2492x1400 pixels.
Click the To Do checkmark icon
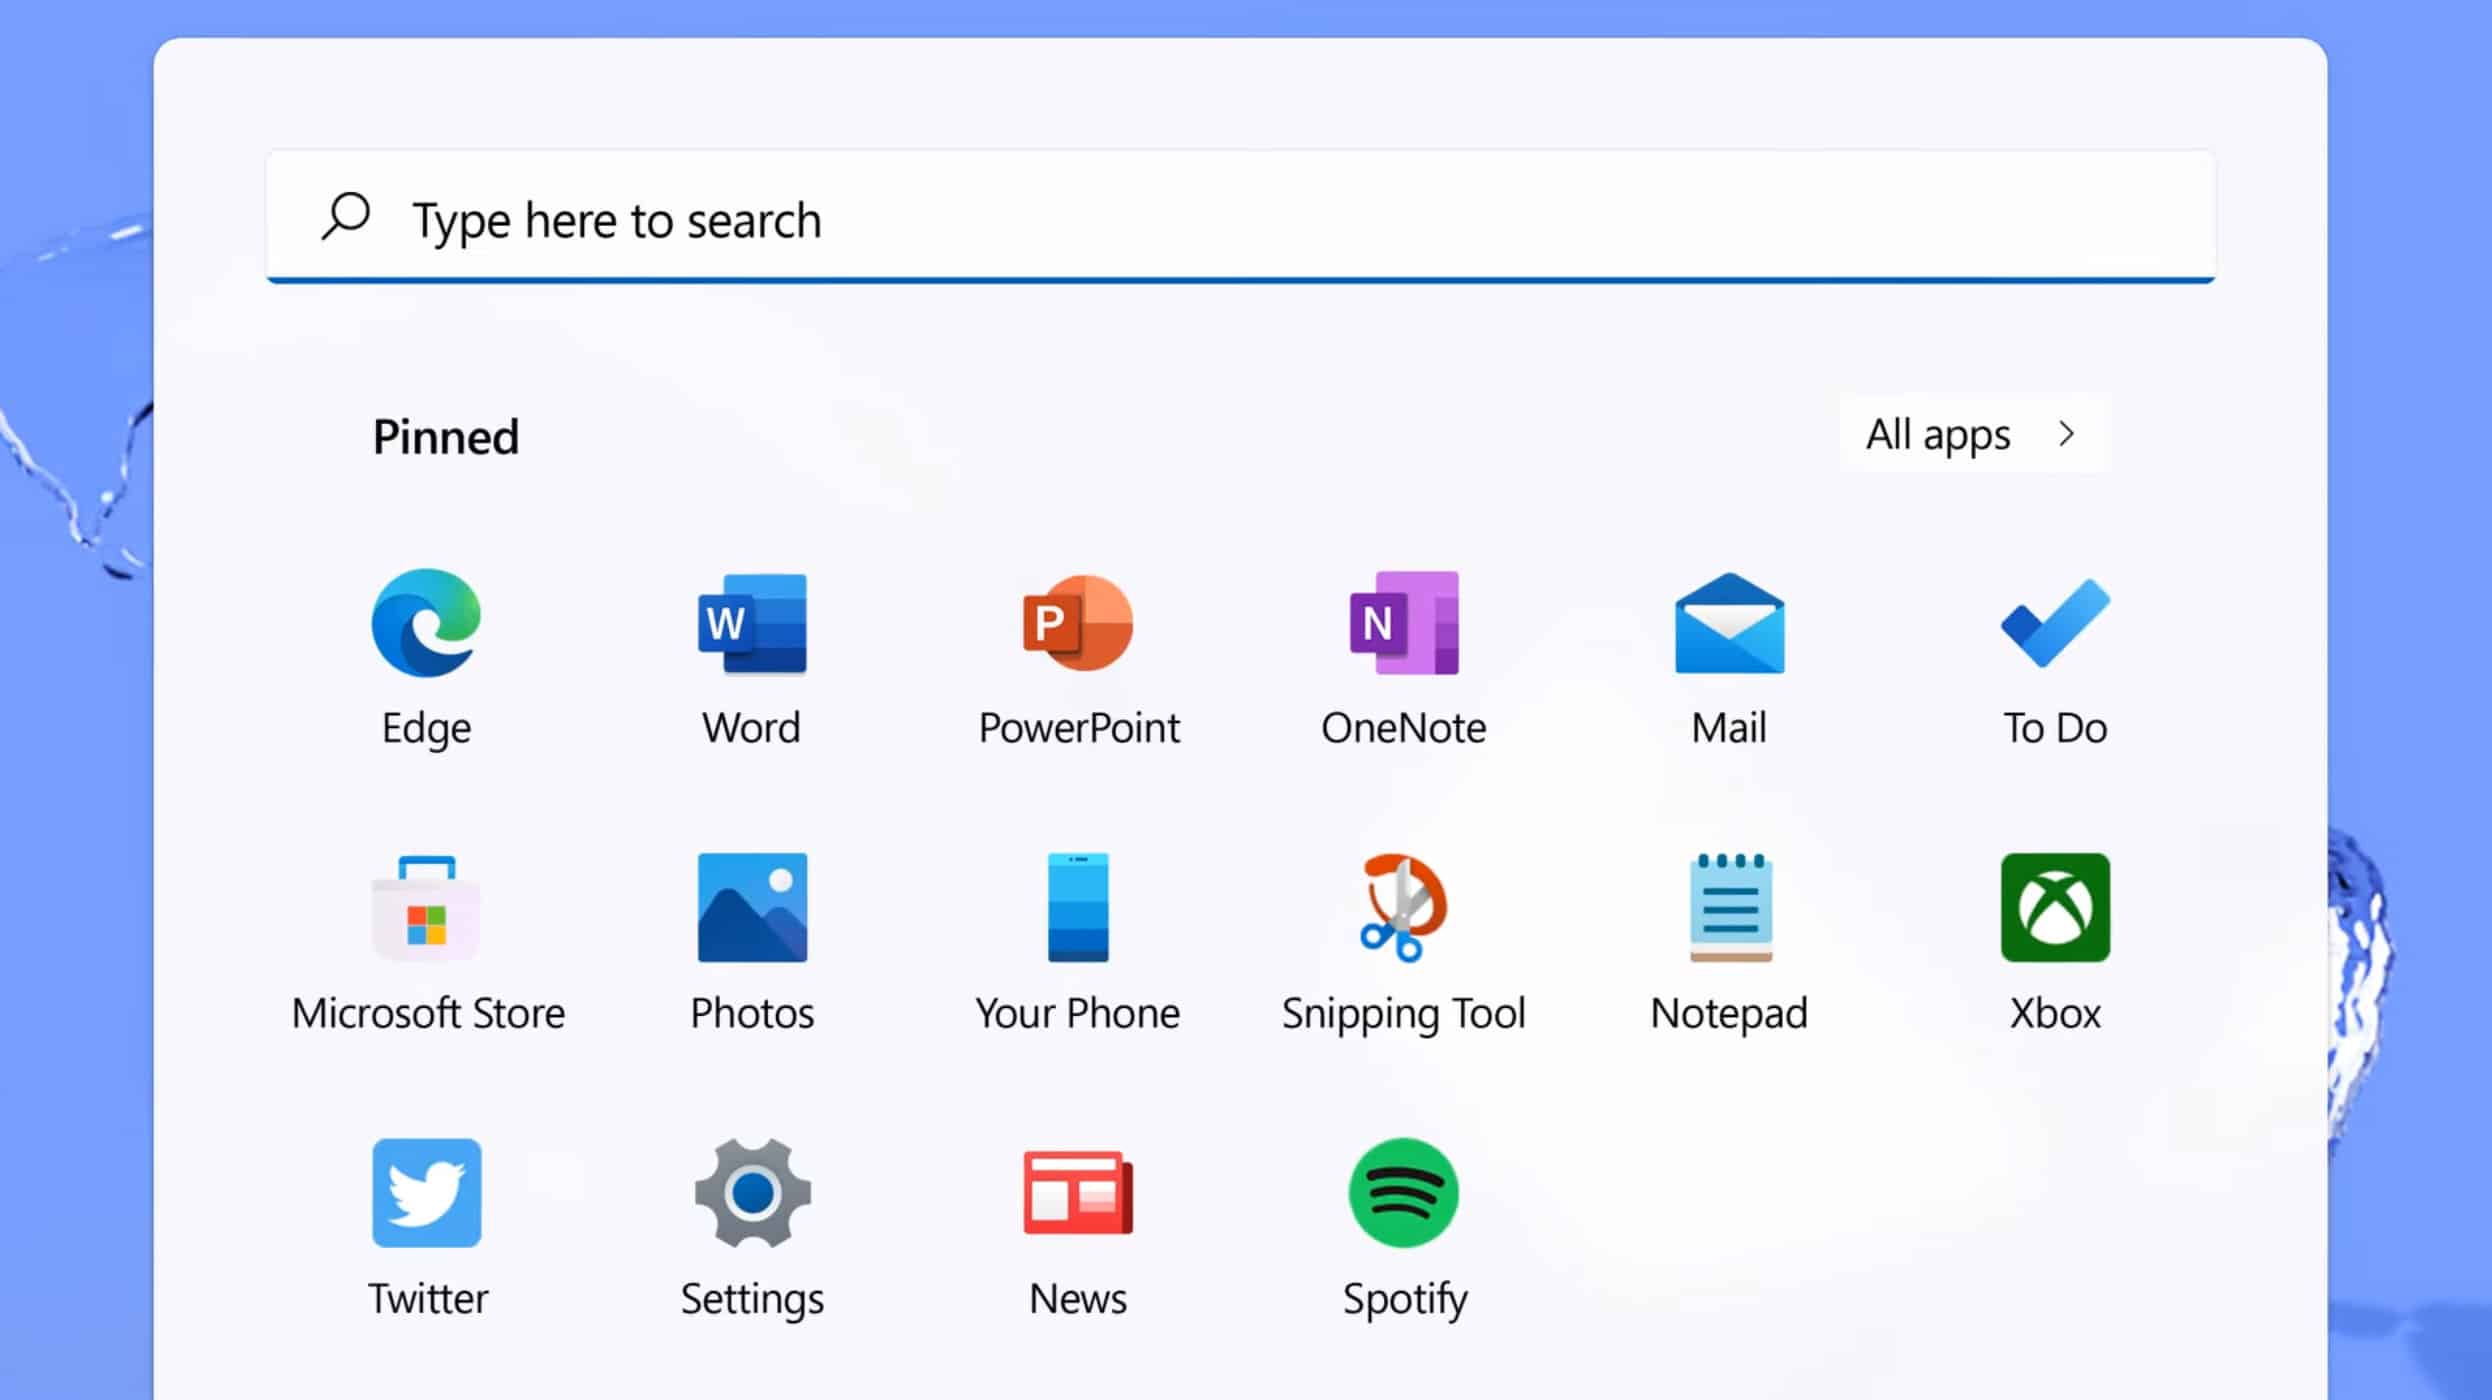click(2055, 623)
